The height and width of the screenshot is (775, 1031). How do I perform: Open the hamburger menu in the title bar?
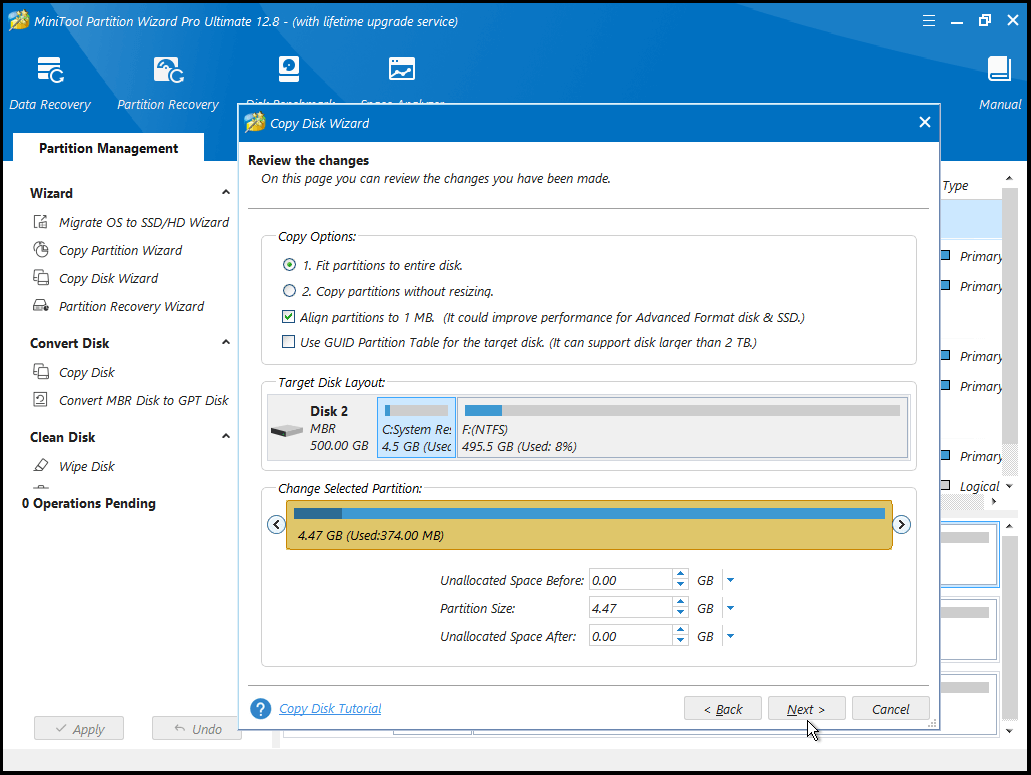click(x=928, y=19)
